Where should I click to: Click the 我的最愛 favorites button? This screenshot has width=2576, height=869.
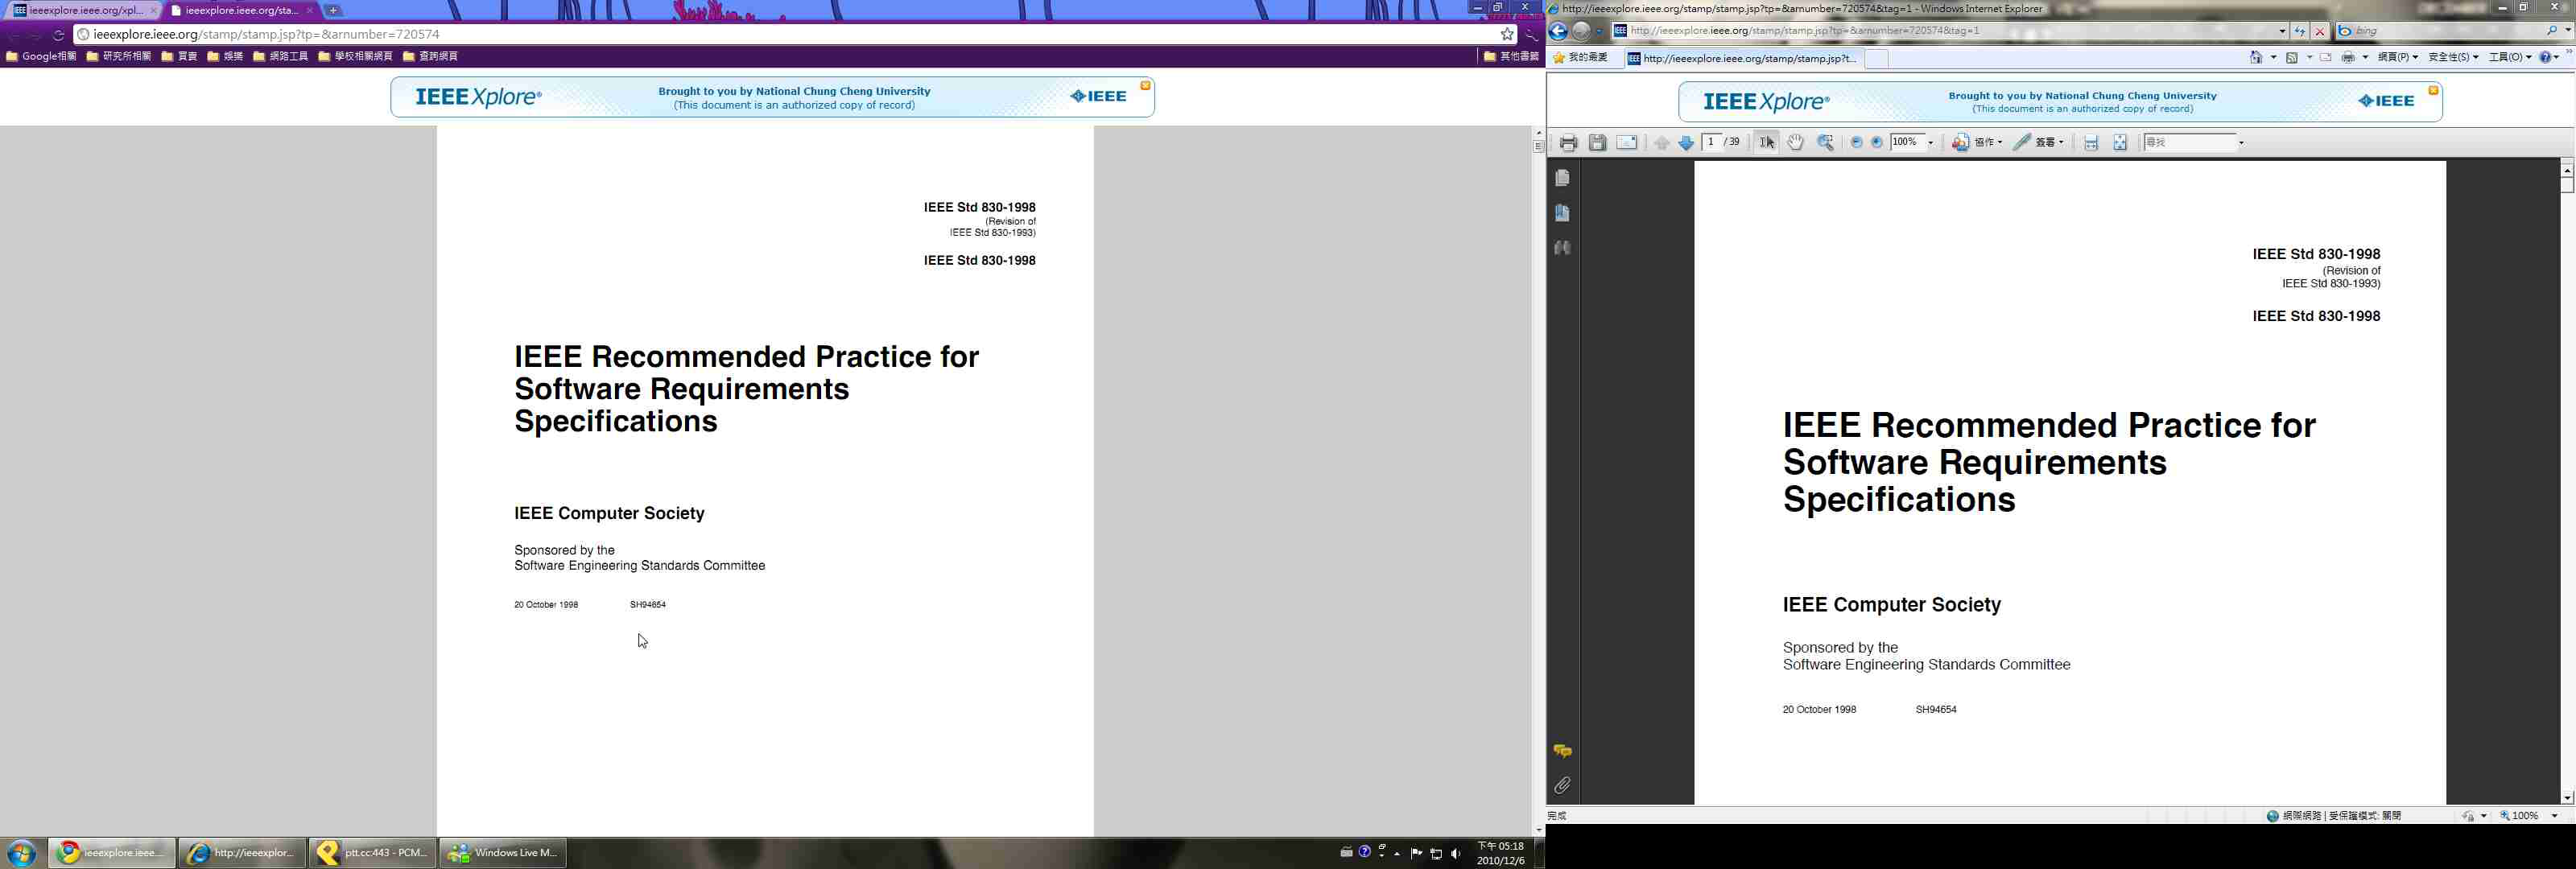point(1580,57)
